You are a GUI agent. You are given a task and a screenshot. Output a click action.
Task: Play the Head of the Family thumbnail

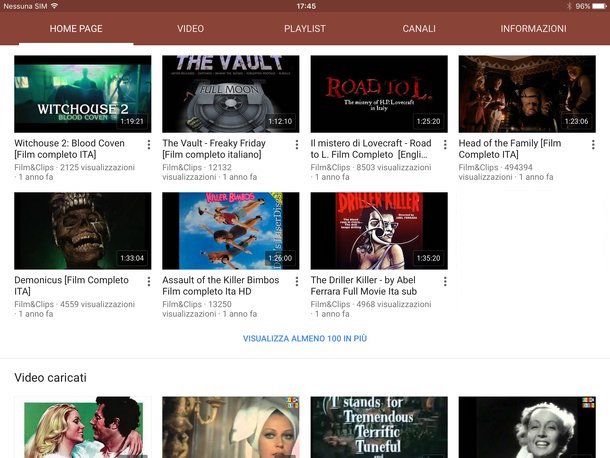click(x=527, y=94)
